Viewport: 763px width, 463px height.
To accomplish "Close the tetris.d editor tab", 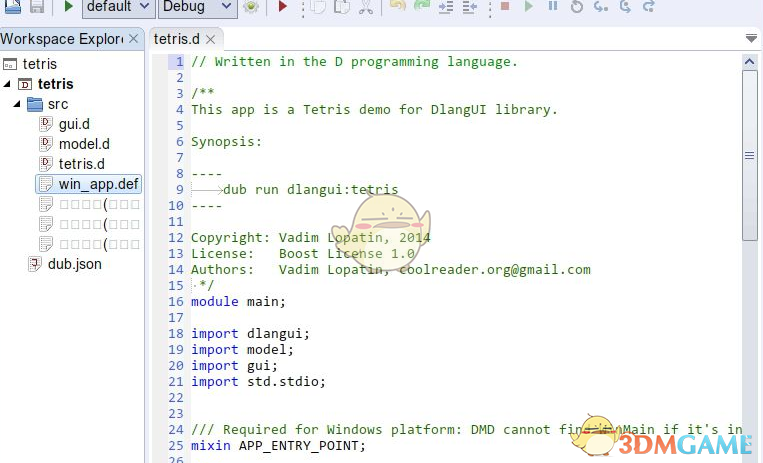I will point(210,39).
